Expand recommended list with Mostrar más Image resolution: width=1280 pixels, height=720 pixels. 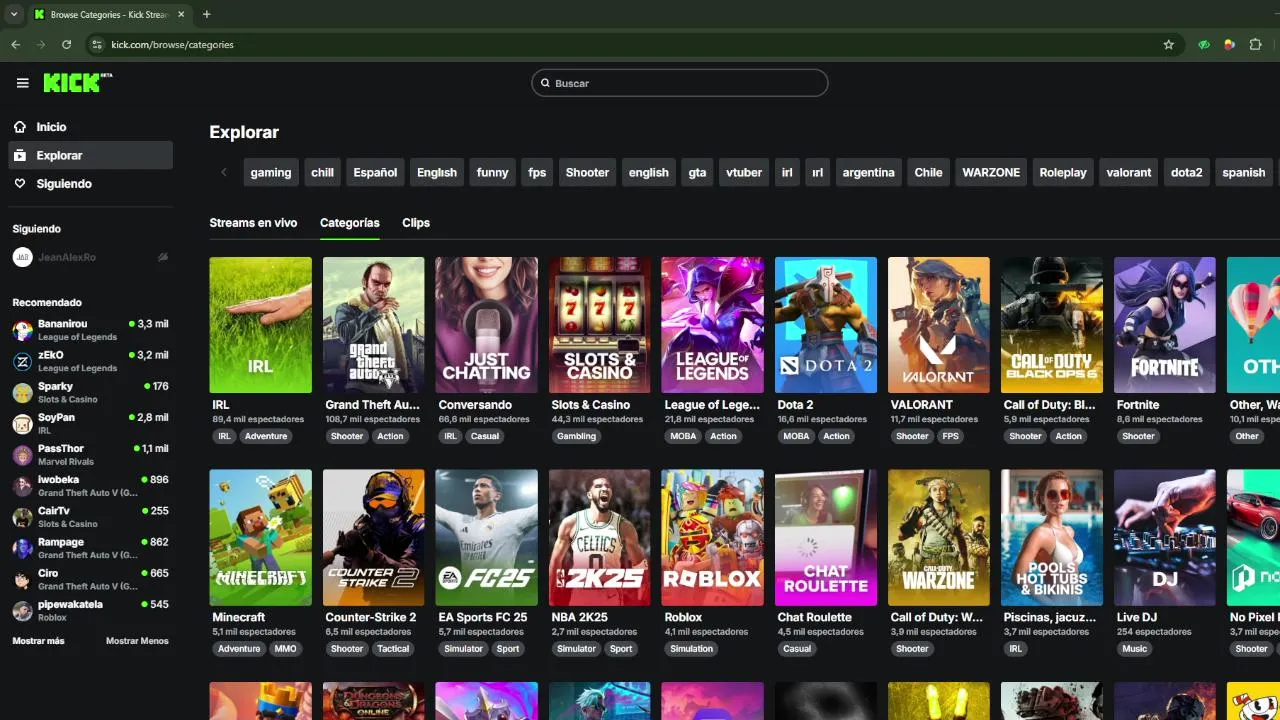[38, 641]
